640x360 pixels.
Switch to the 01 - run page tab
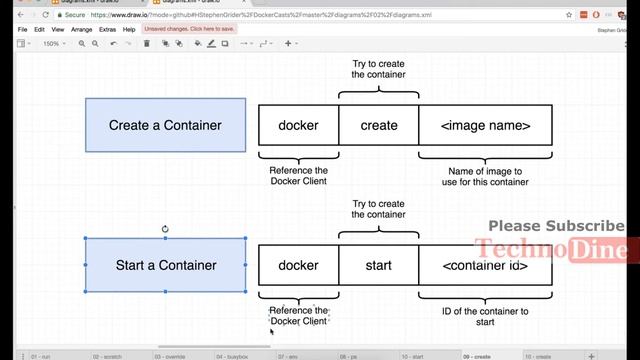[x=40, y=357]
